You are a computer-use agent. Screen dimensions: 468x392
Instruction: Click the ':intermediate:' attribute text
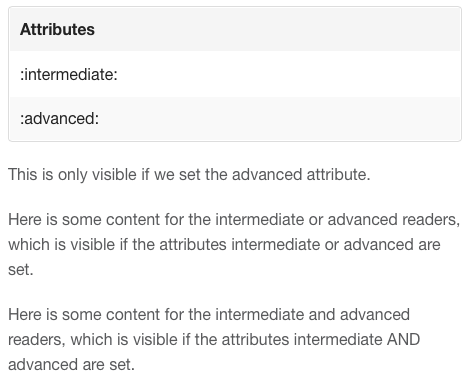69,74
